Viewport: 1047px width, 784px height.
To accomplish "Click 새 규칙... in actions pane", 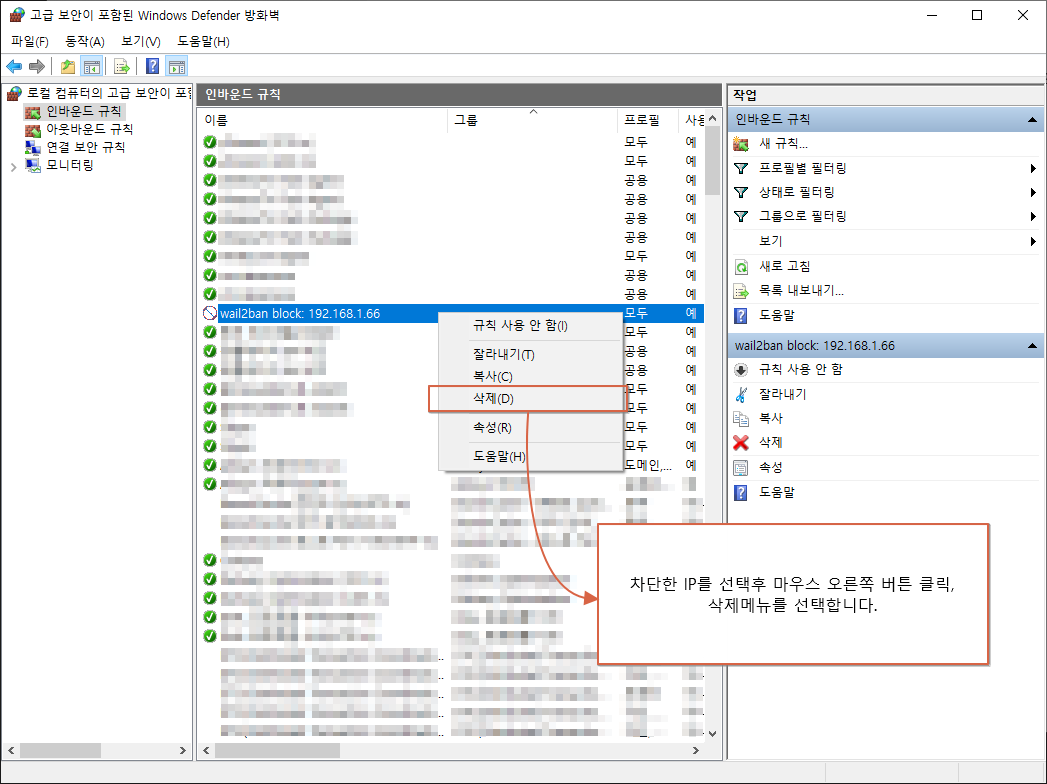I will tap(783, 144).
